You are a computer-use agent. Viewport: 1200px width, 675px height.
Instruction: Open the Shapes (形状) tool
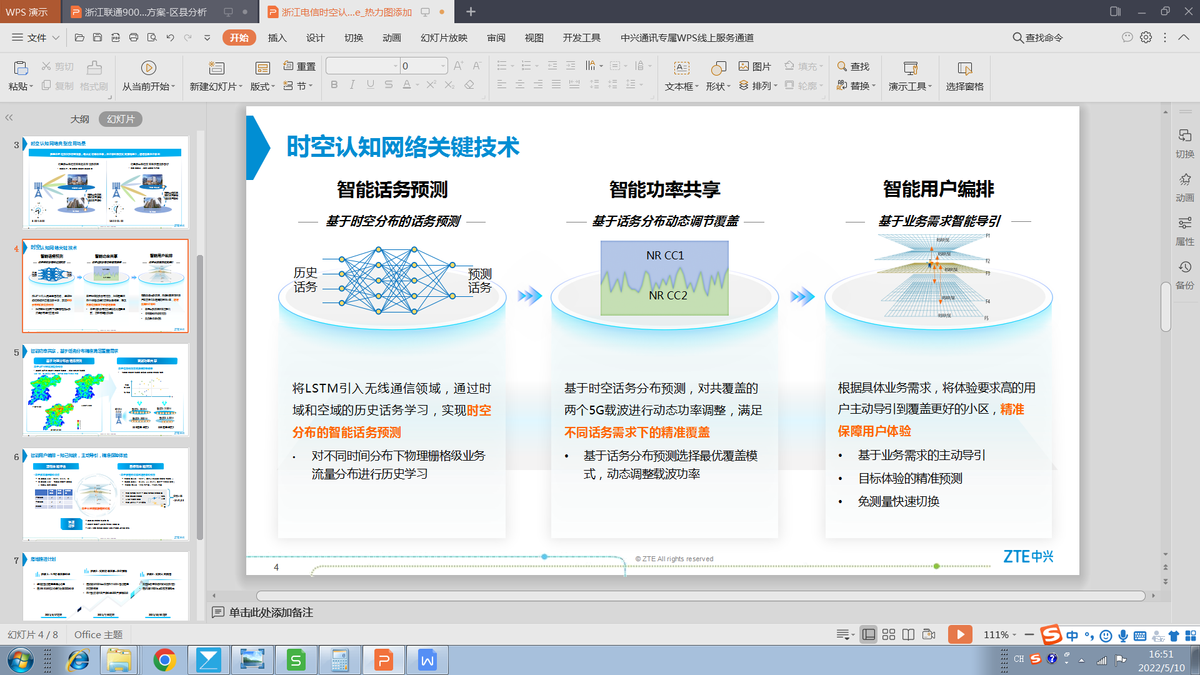[718, 68]
